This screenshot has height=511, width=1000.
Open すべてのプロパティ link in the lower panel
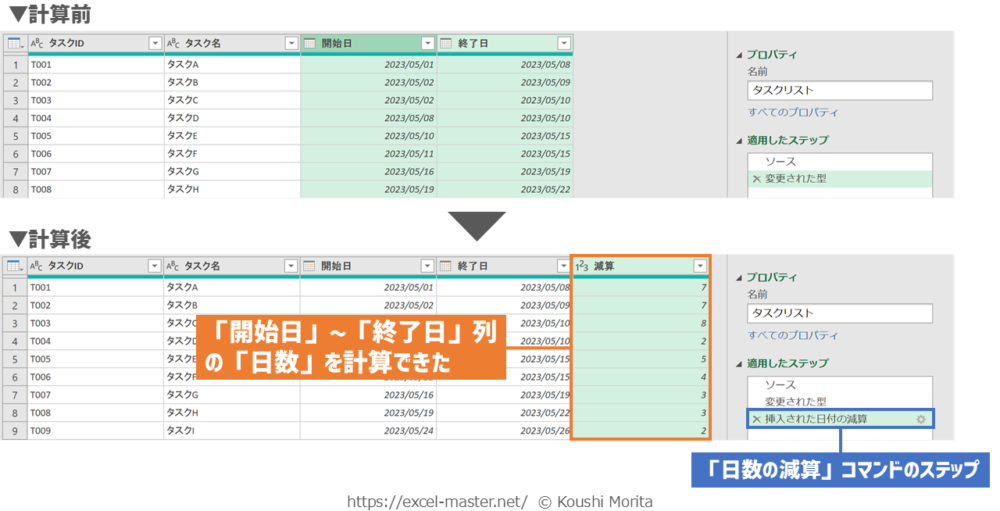pyautogui.click(x=793, y=335)
